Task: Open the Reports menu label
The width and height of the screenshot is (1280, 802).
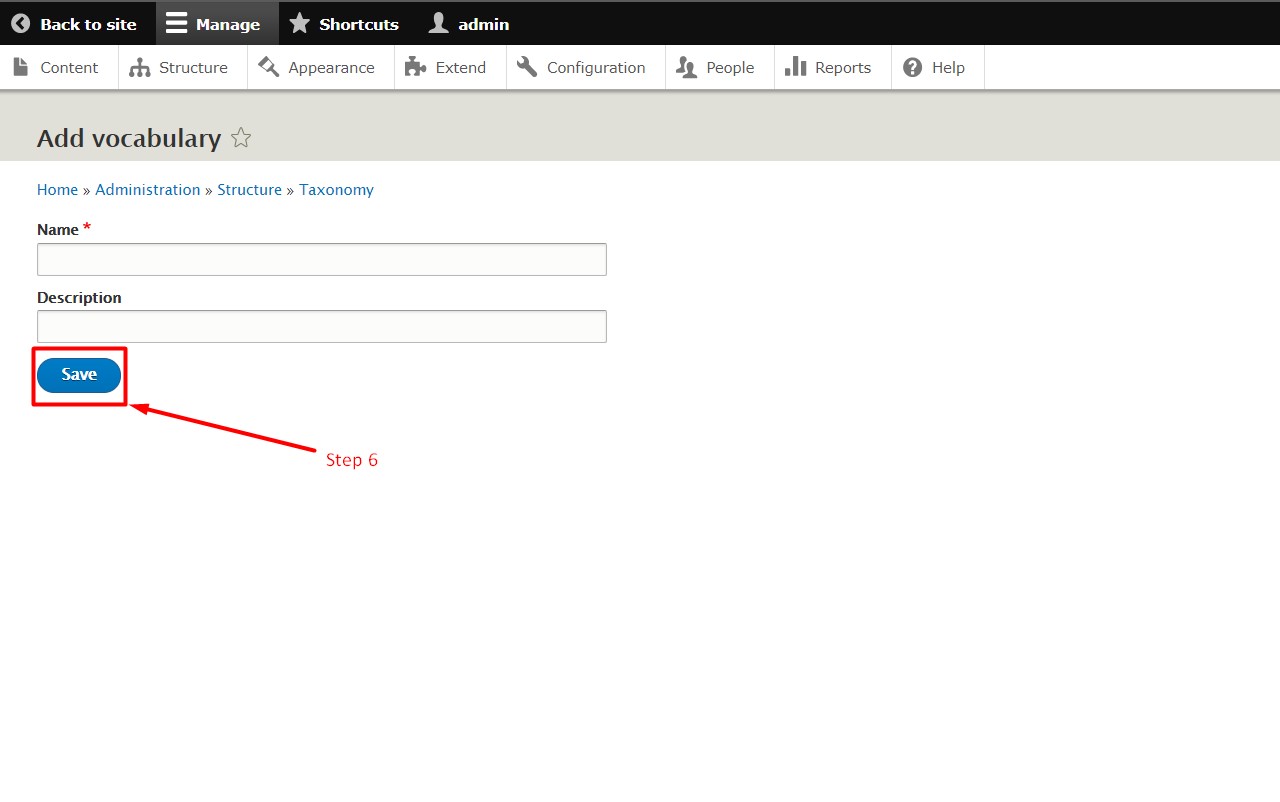Action: (843, 68)
